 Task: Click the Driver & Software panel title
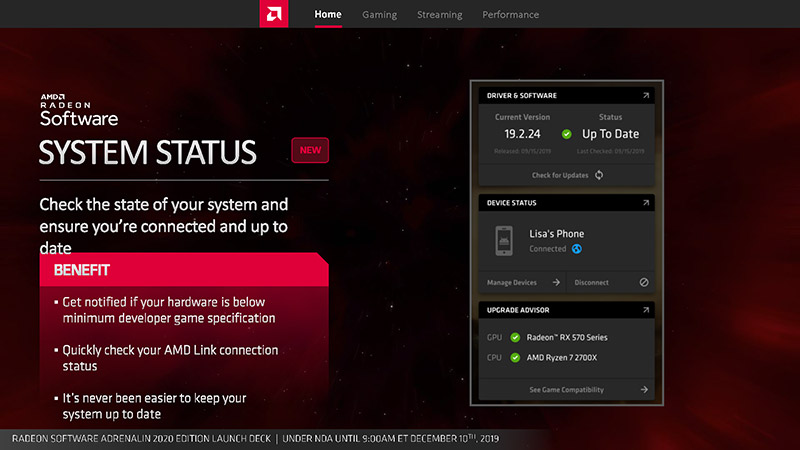click(521, 95)
